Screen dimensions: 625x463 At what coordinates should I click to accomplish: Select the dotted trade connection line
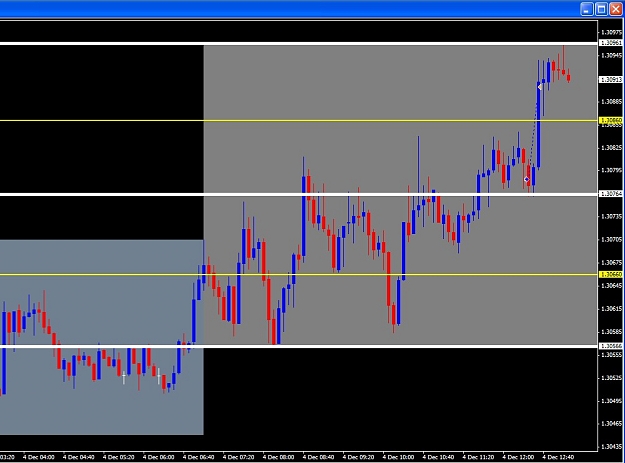[x=533, y=133]
